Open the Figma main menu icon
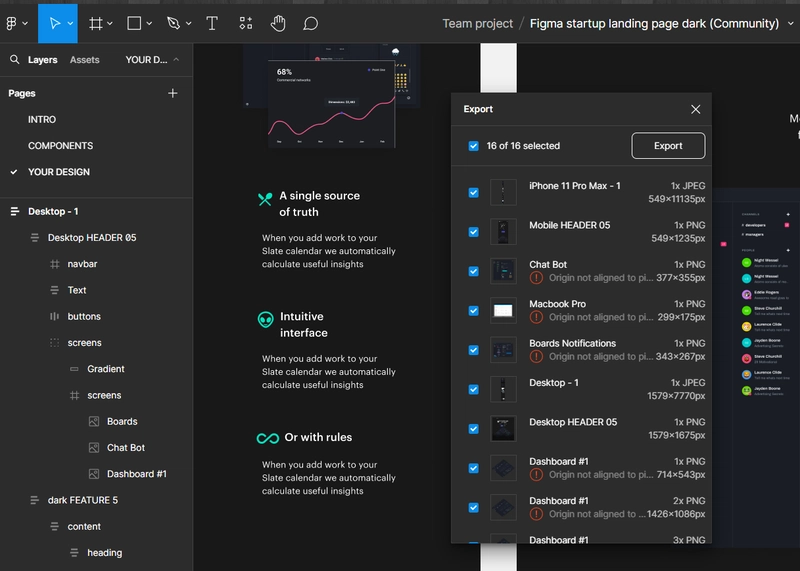 (x=11, y=23)
